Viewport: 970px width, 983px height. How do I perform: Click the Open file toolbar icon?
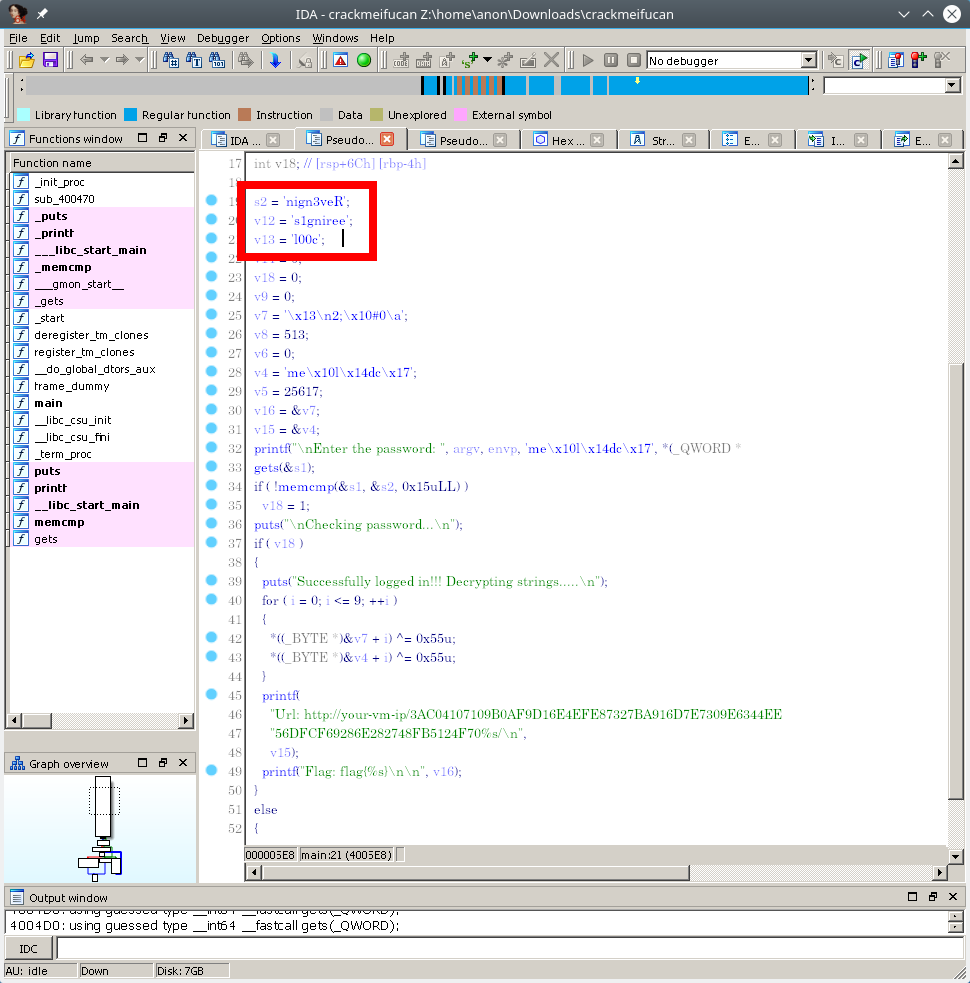(x=27, y=60)
